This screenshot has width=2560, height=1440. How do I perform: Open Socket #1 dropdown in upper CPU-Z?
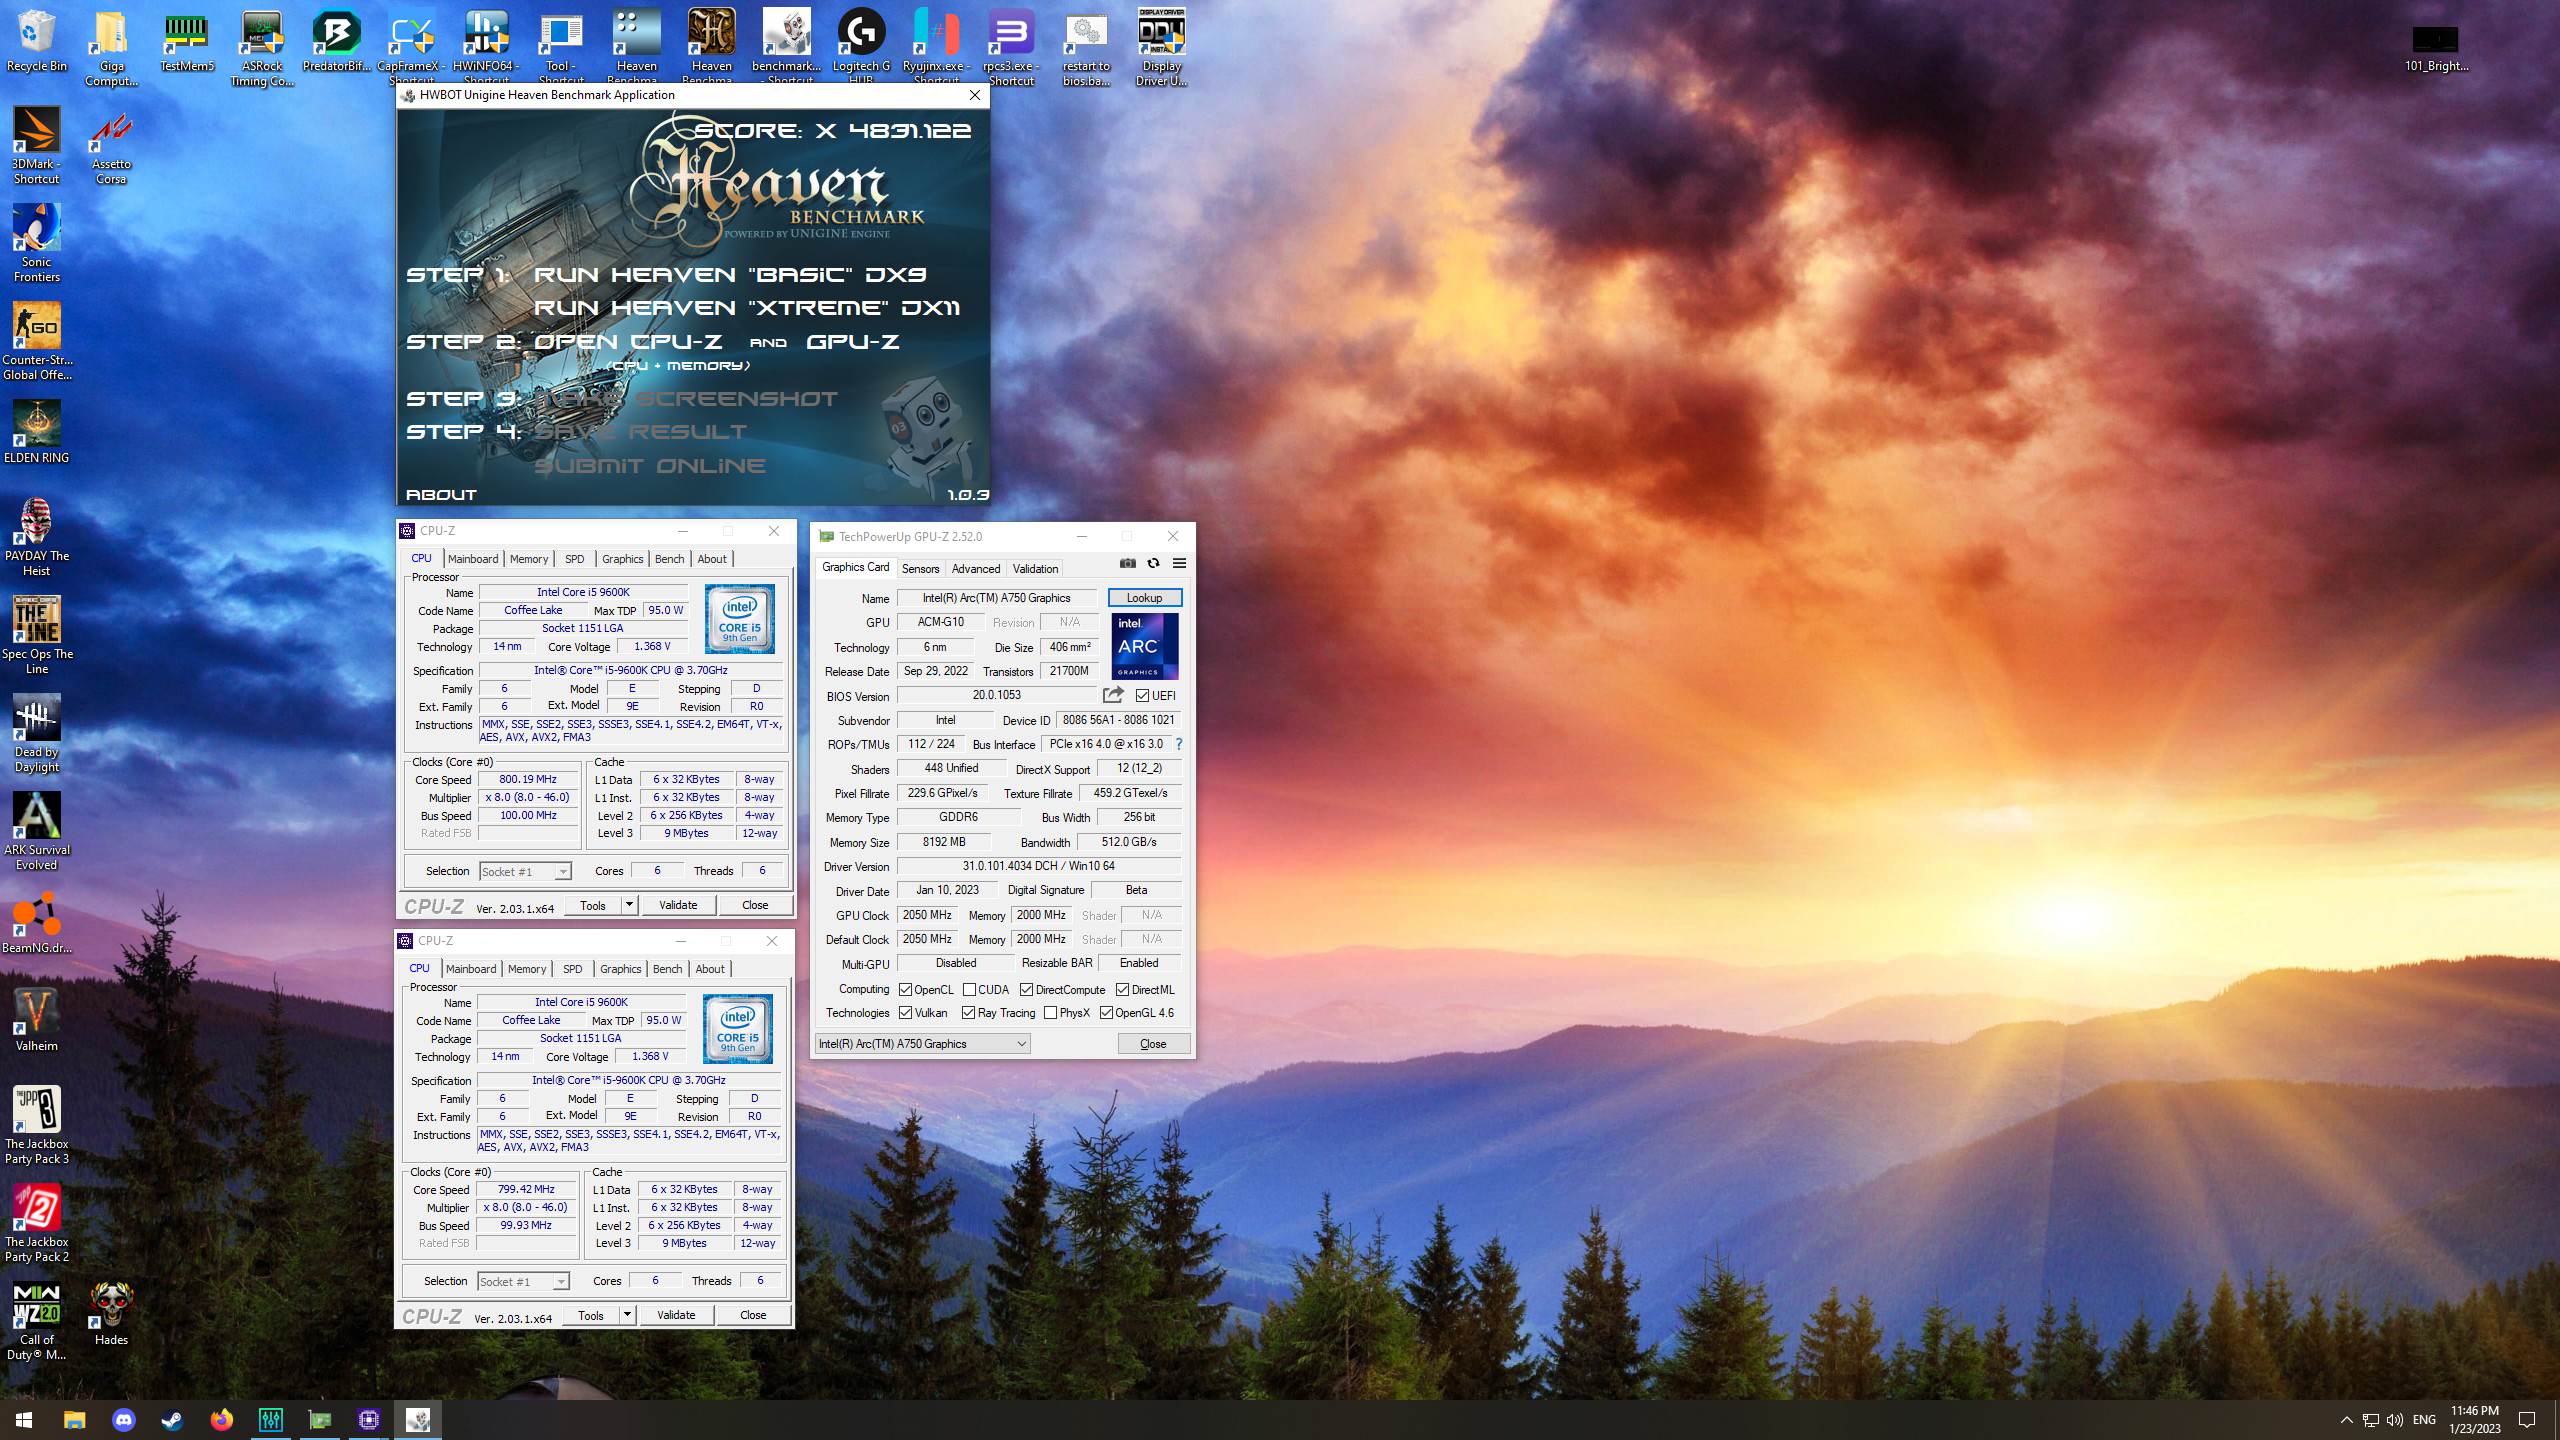pyautogui.click(x=525, y=872)
